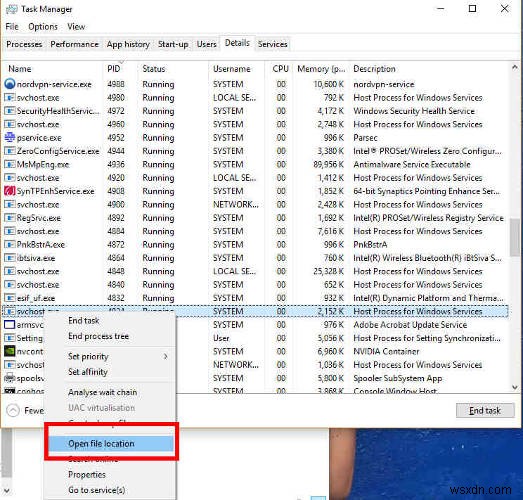The image size is (523, 500).
Task: Select the Details tab
Action: (237, 43)
